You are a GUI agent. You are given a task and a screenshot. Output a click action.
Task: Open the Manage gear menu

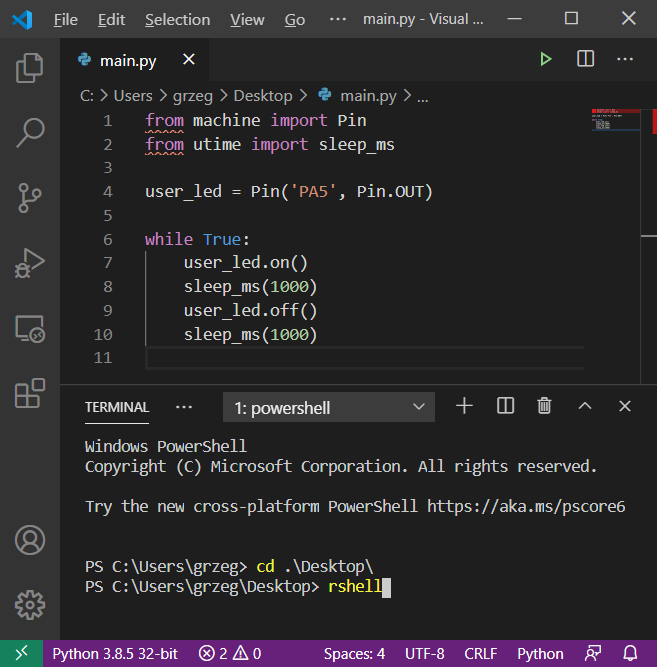29,605
